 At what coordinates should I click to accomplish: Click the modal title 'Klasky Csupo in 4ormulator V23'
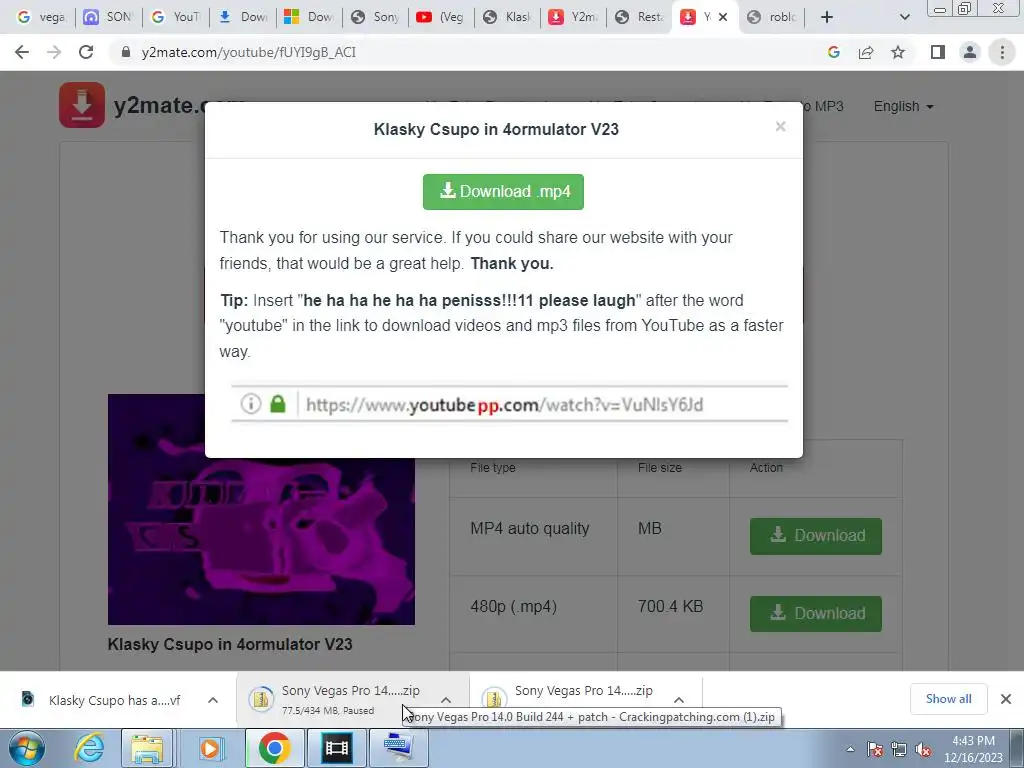(x=496, y=129)
